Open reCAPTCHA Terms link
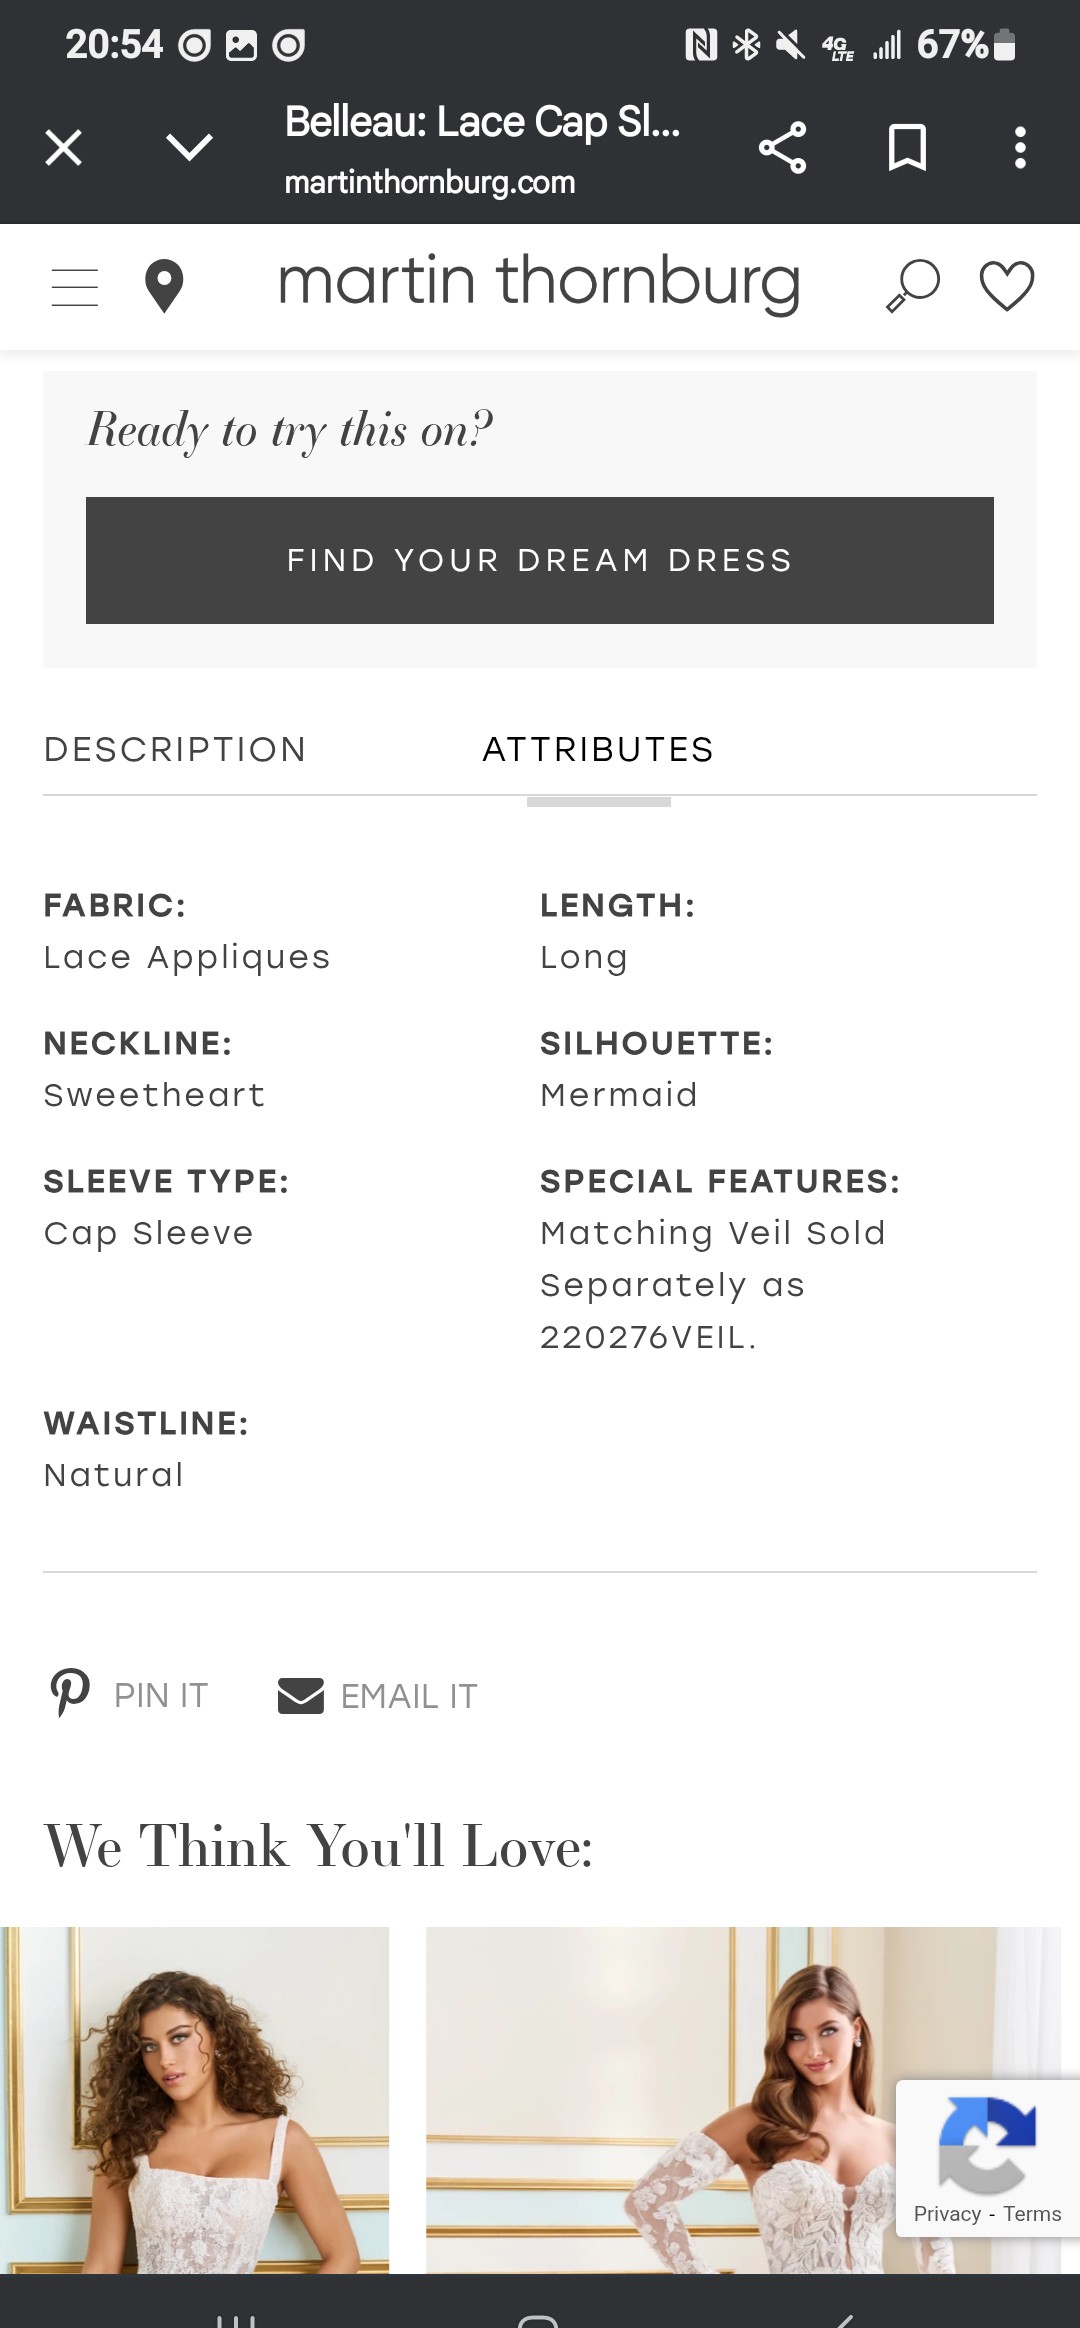Screen dimensions: 1080x2328 coord(1032,2214)
